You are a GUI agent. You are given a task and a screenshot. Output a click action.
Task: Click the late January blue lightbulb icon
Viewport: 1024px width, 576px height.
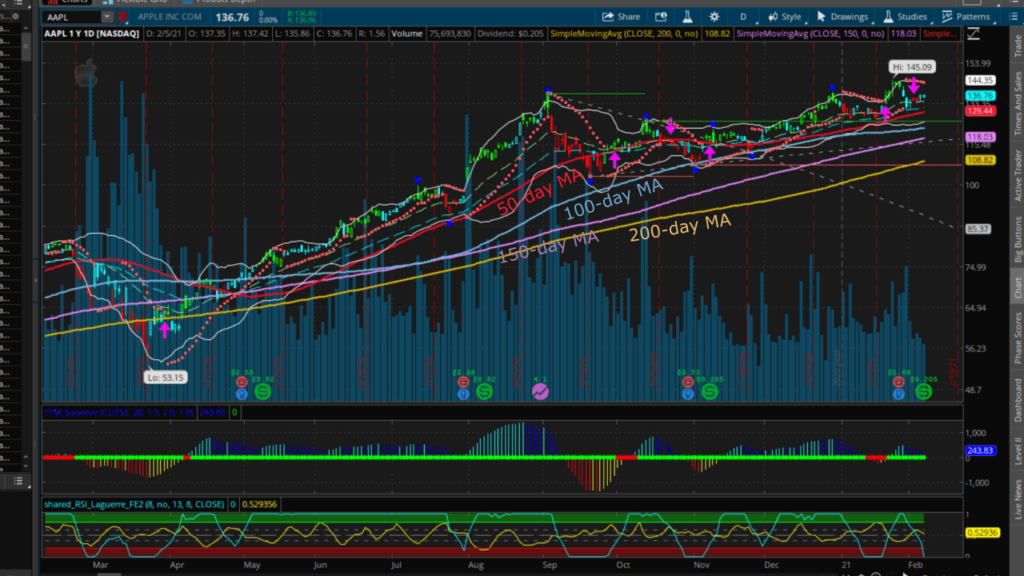(x=899, y=394)
